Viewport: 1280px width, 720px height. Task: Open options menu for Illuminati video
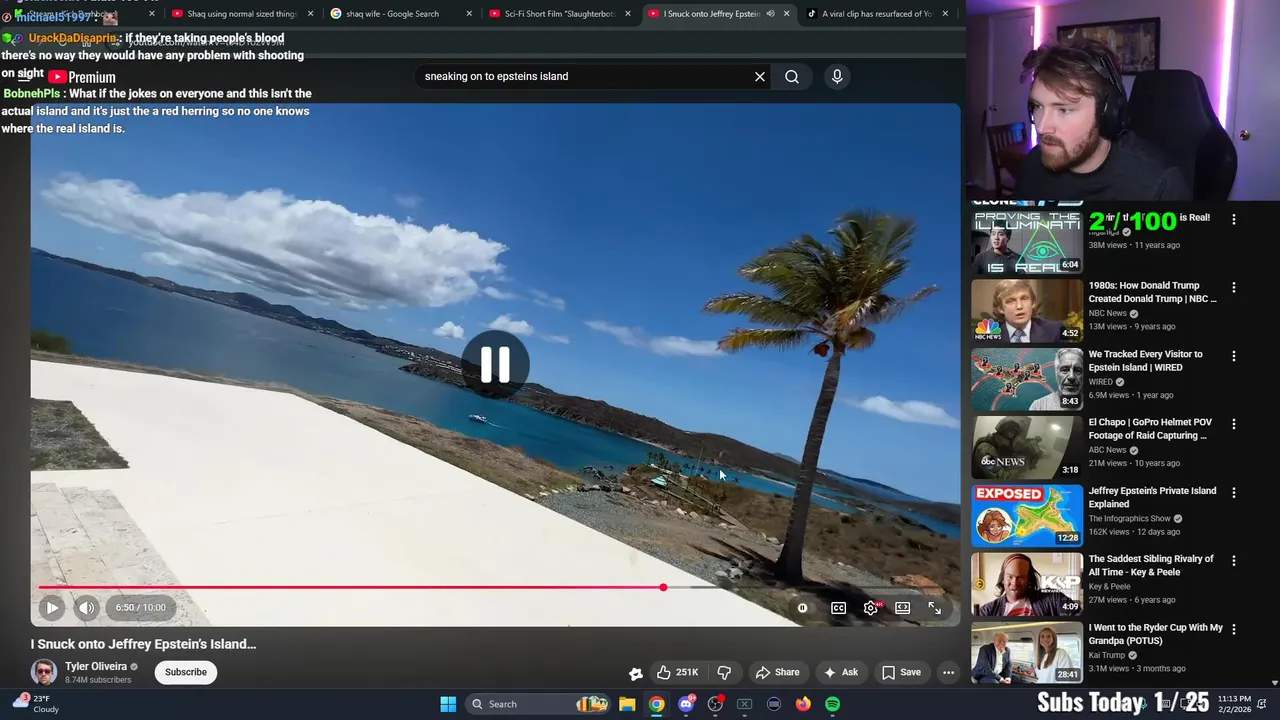pos(1233,219)
